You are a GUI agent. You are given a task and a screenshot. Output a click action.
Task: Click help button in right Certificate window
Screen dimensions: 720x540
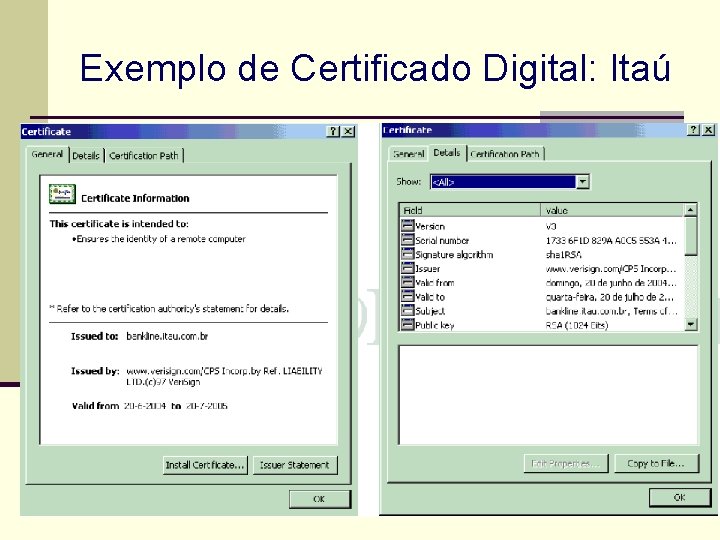click(693, 130)
